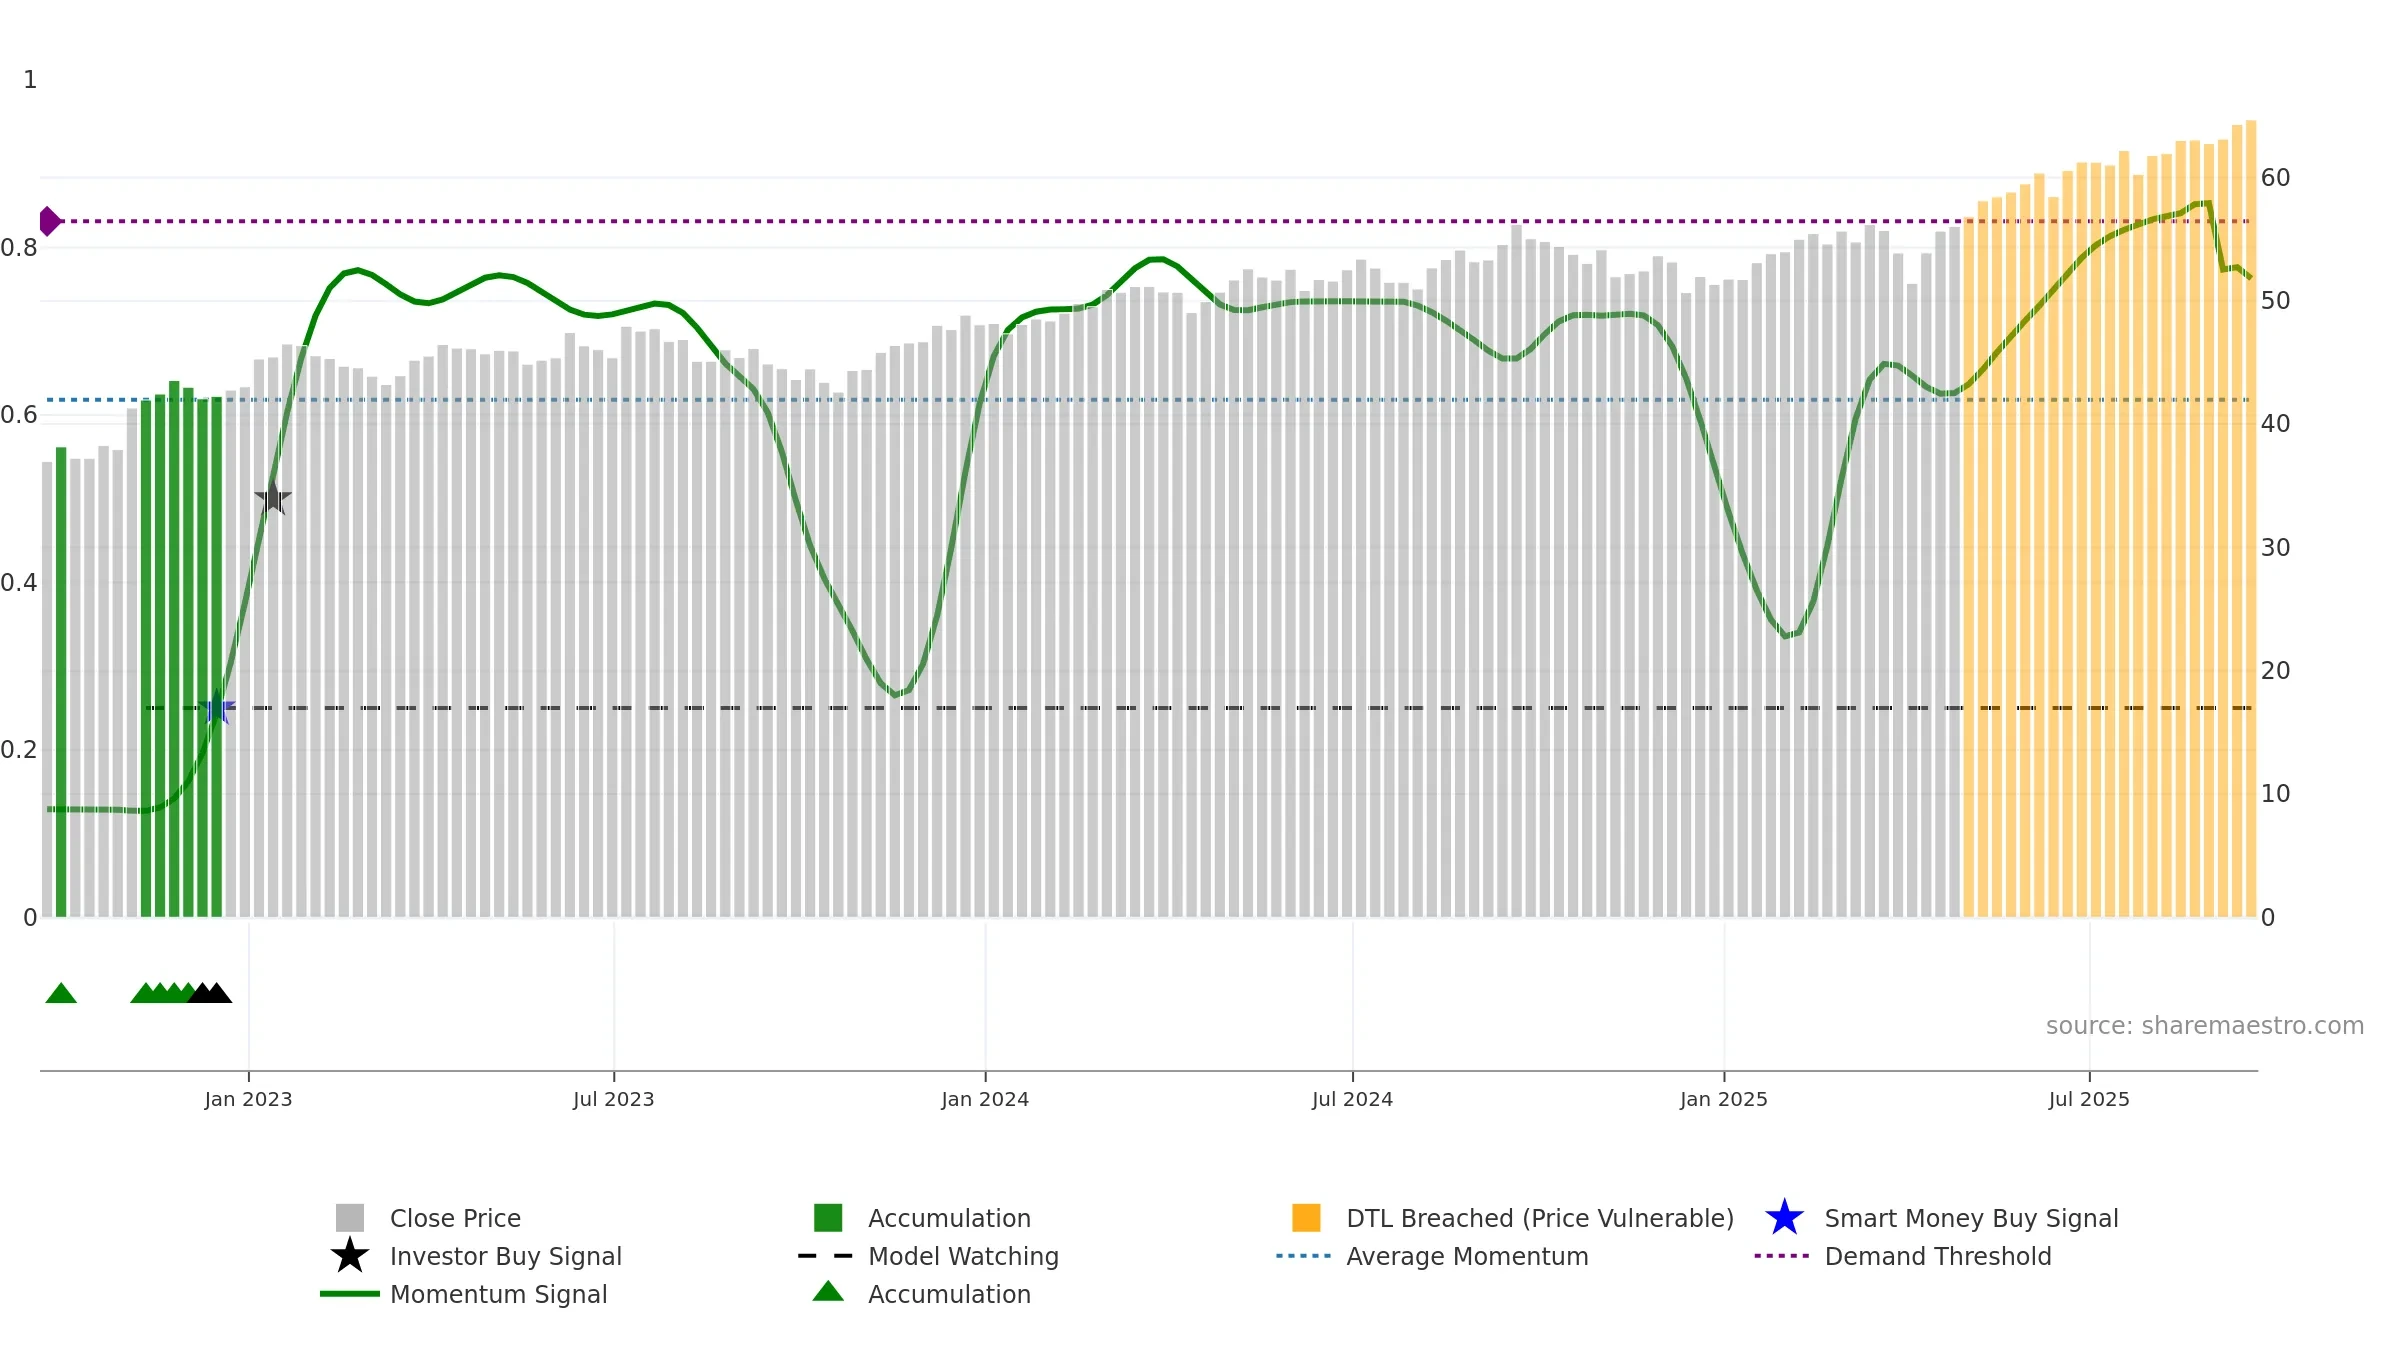This screenshot has width=2400, height=1350.
Task: Toggle the Average Momentum legend entry
Action: tap(1432, 1256)
